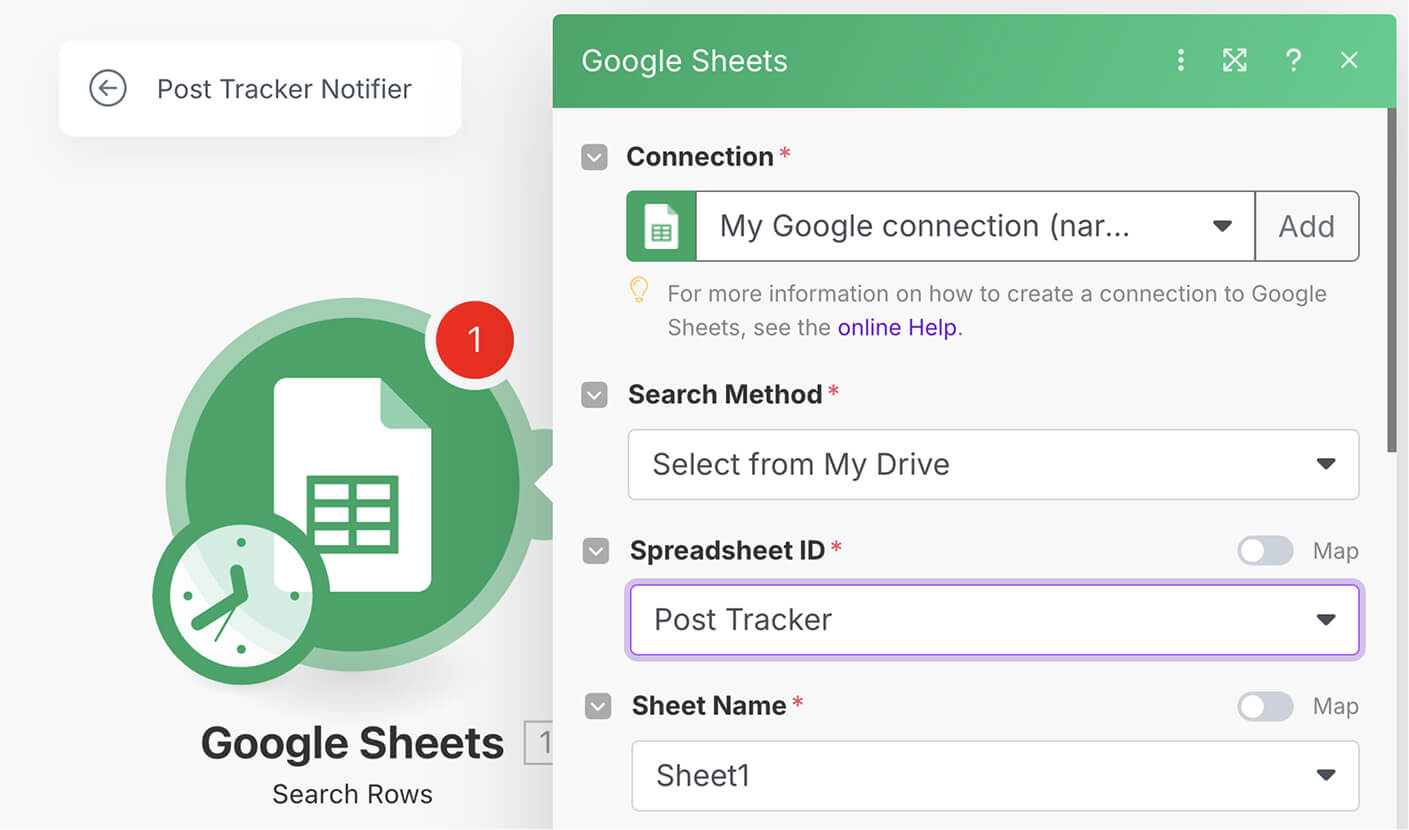Collapse the Search Method field chevron
Screen dimensions: 1409x830
(594, 395)
